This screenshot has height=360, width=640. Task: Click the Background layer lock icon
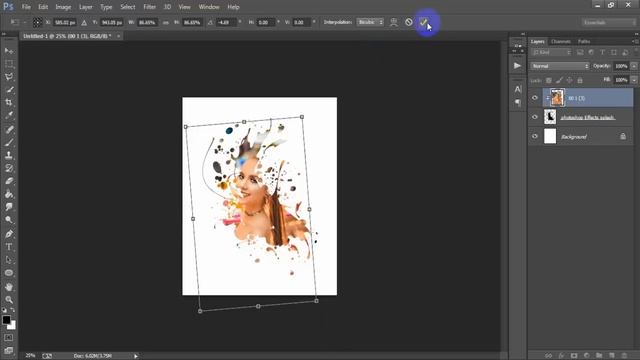[623, 136]
